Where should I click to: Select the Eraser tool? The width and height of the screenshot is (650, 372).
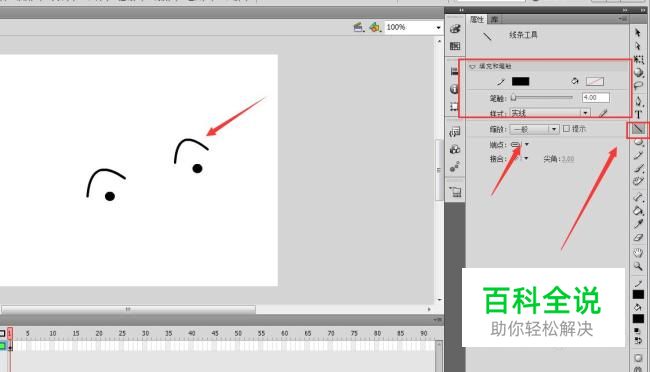tap(638, 238)
